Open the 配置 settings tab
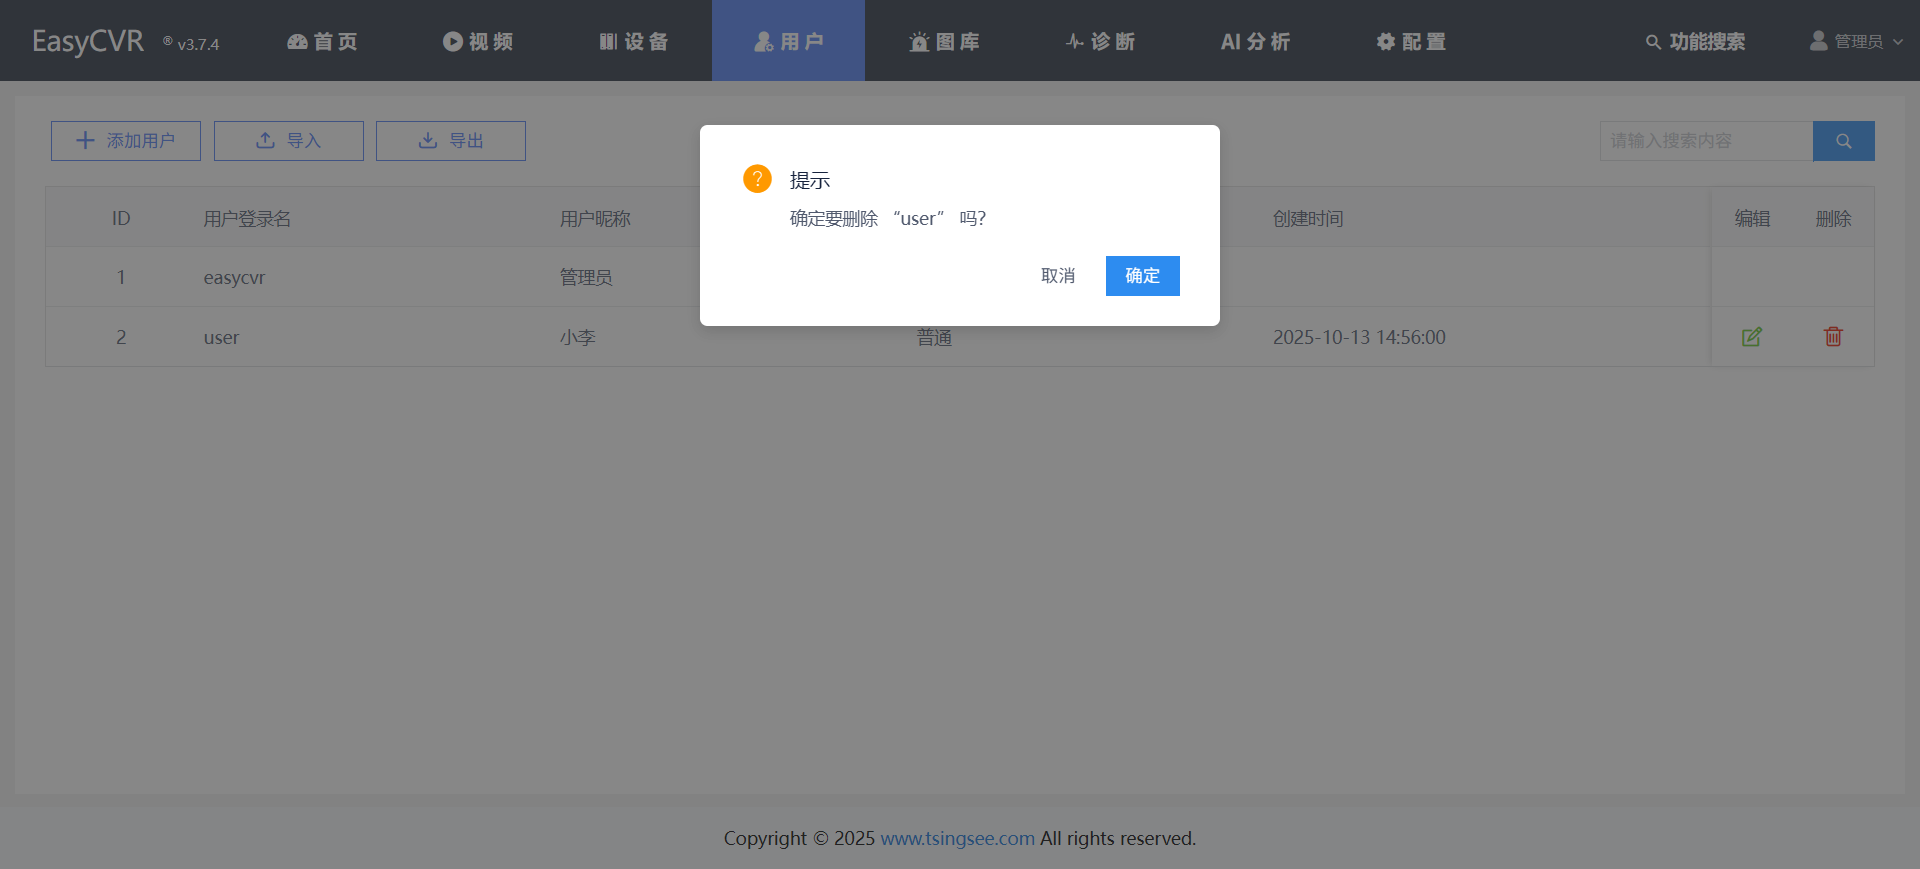Screen dimensions: 1920x869 (1411, 41)
